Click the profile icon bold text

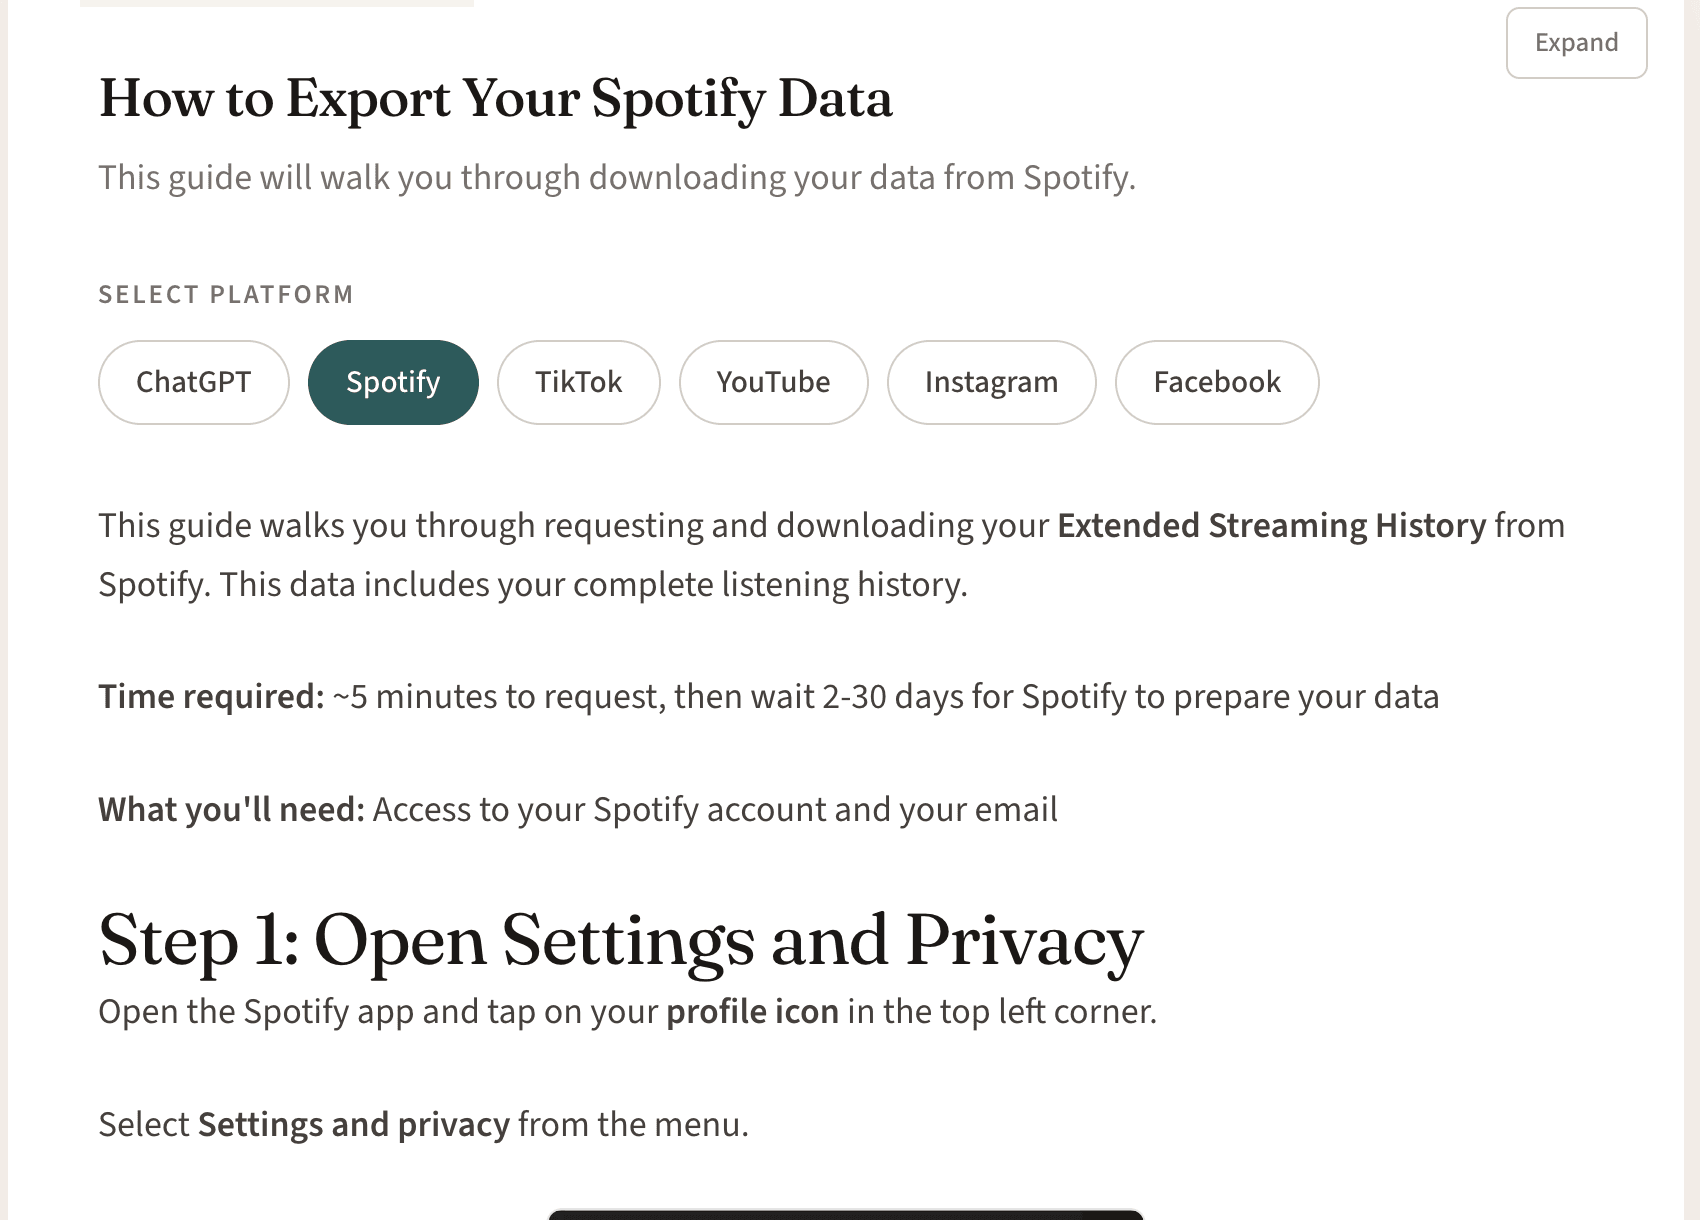(x=752, y=1011)
